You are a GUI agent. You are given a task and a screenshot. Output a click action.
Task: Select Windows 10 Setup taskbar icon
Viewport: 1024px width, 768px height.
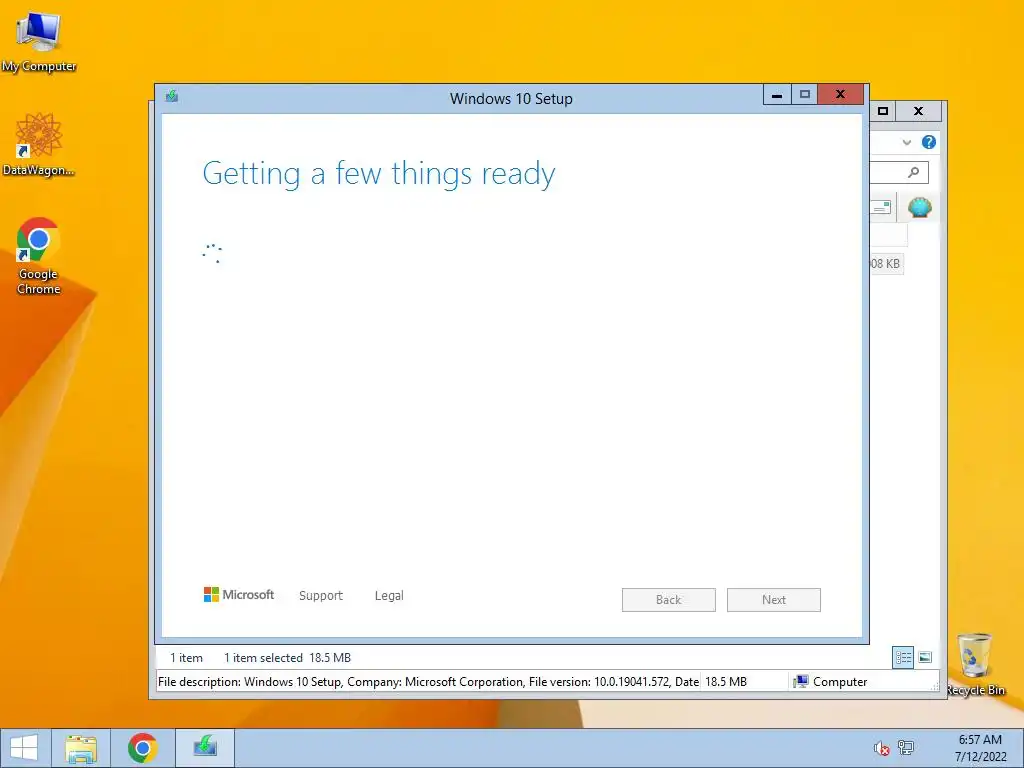pos(205,748)
